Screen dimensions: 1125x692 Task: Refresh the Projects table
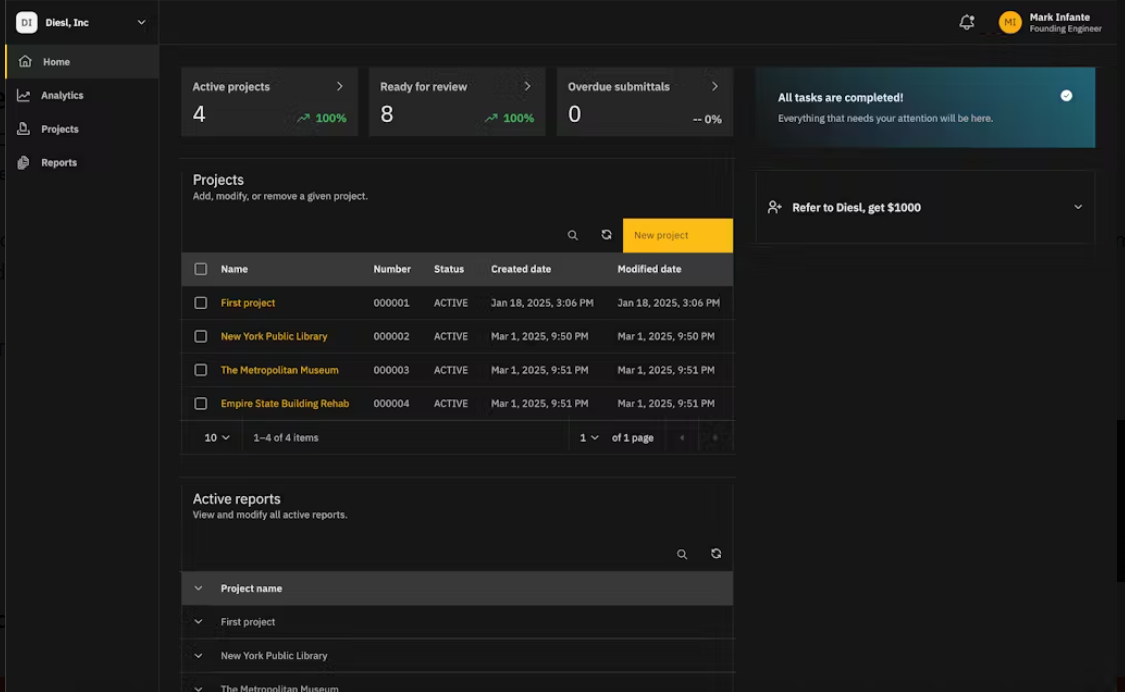(606, 235)
